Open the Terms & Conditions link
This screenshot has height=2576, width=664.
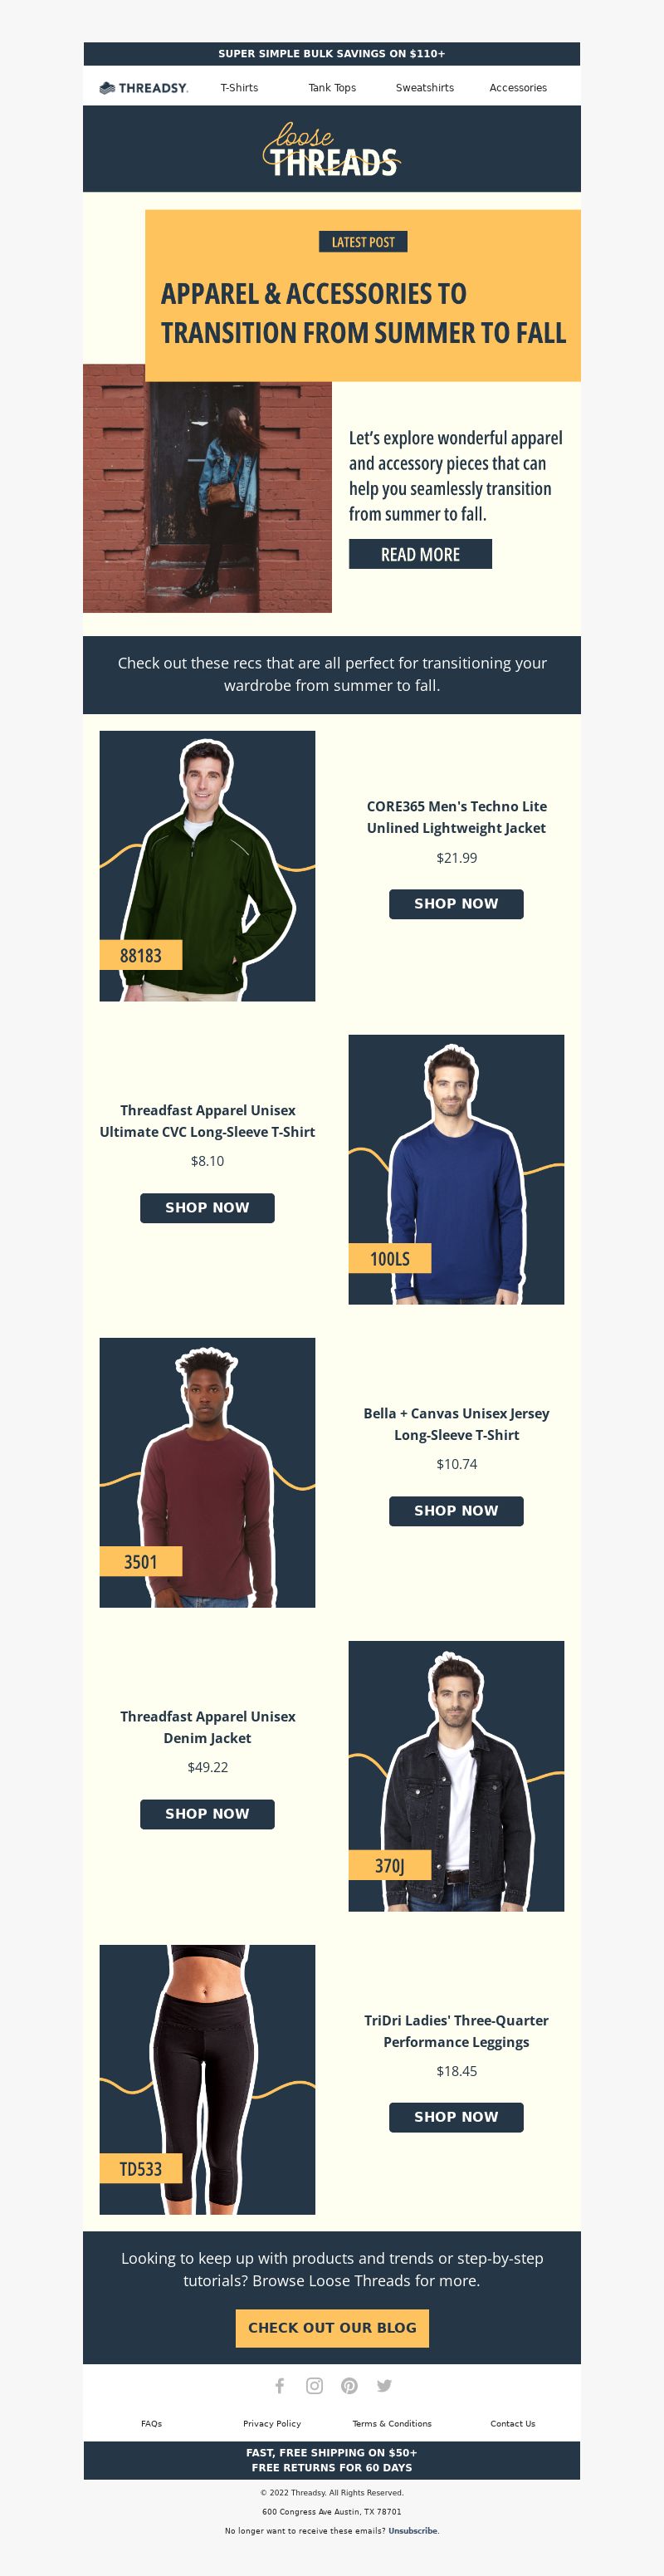pos(392,2424)
